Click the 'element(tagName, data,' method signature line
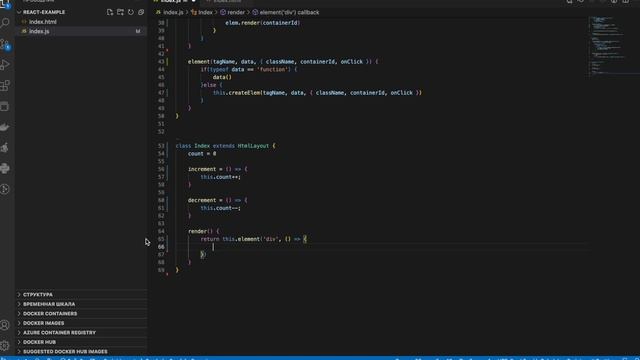This screenshot has width=640, height=360. pos(283,62)
